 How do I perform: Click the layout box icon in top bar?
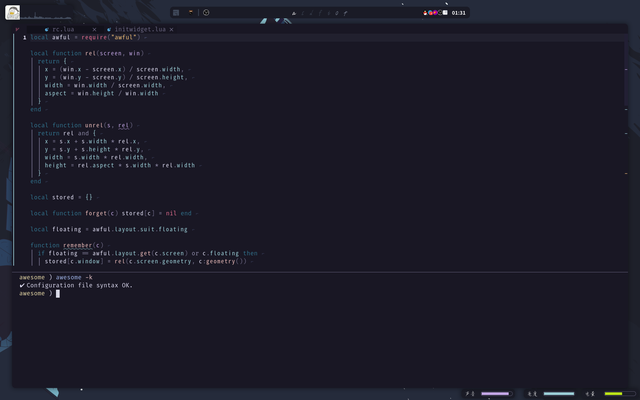tap(176, 13)
